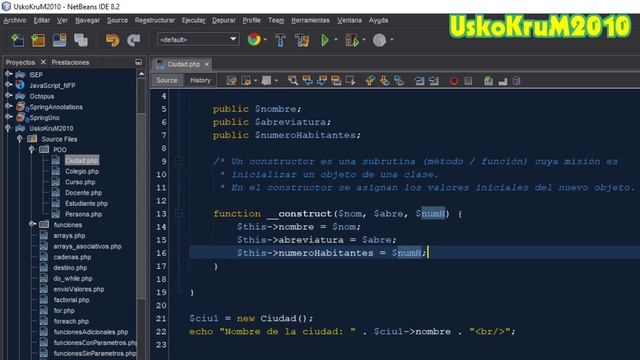Click the Undo arrow icon
The image size is (640, 360).
(x=112, y=40)
